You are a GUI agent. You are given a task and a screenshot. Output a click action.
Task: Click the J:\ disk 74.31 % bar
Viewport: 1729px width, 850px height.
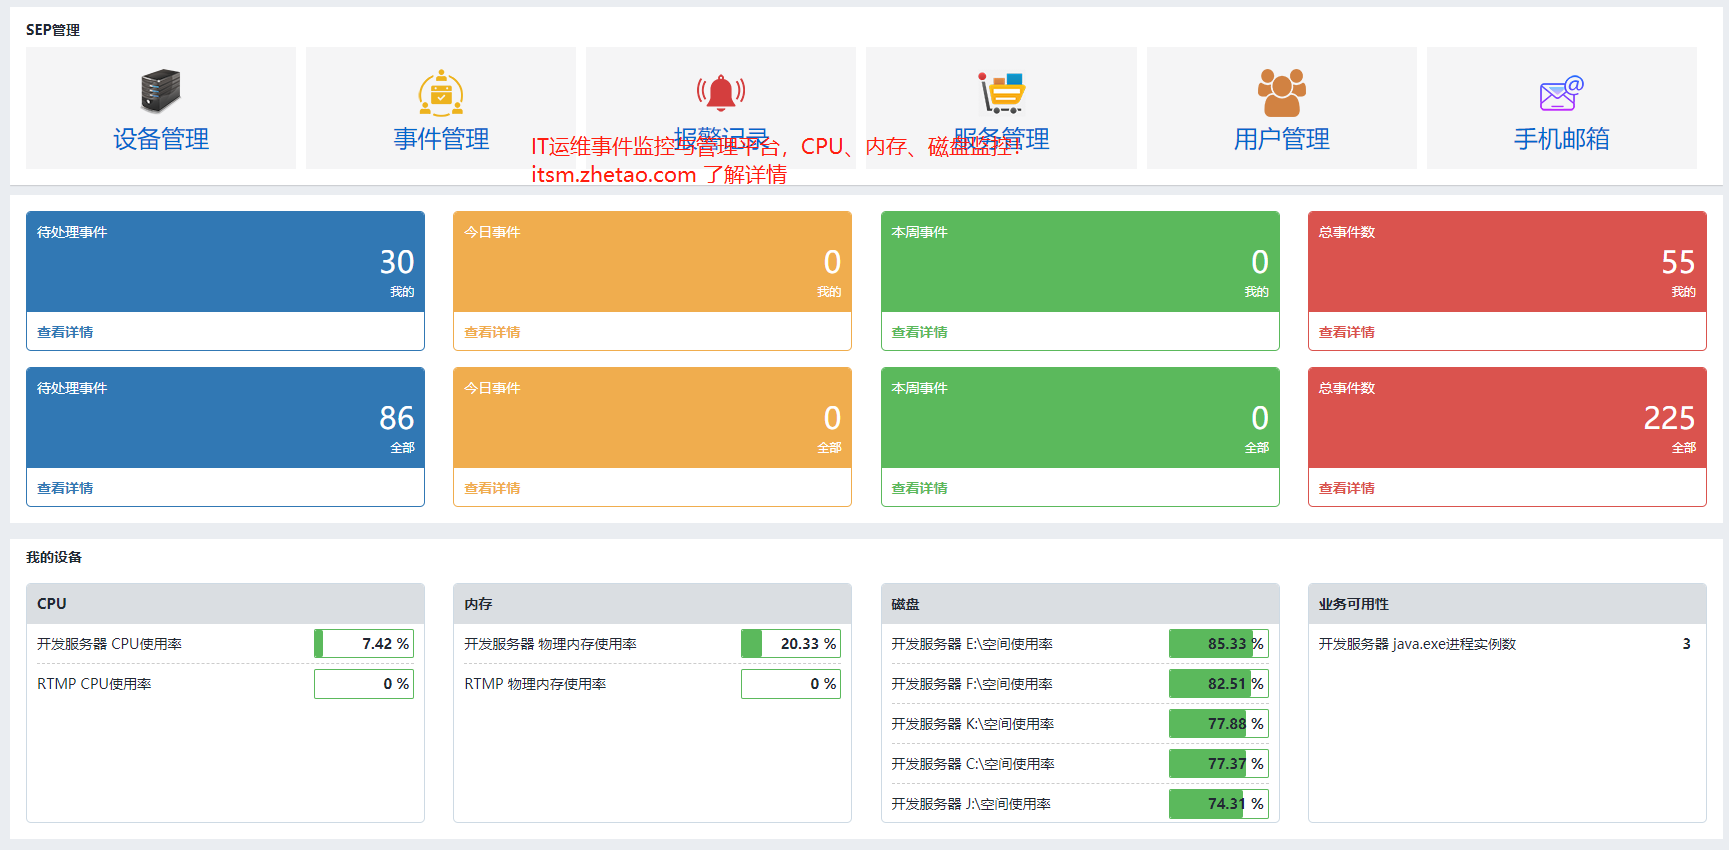1219,804
